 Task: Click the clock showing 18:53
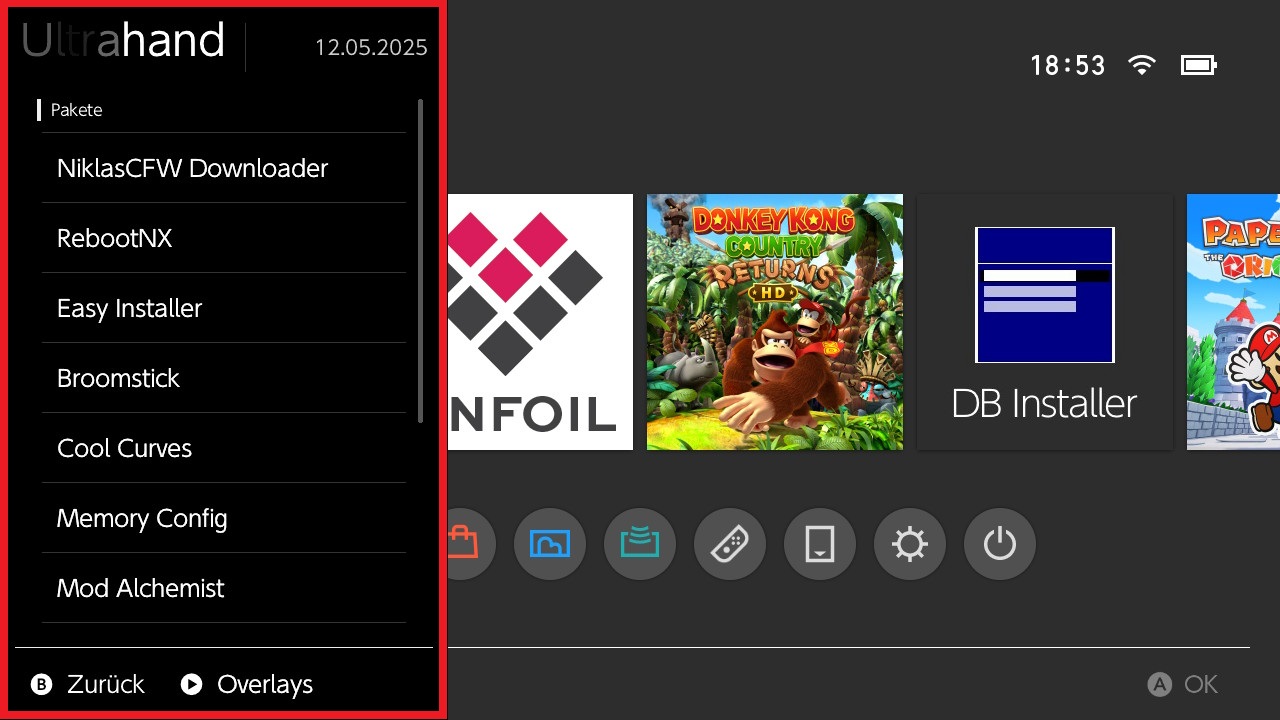click(x=1068, y=66)
